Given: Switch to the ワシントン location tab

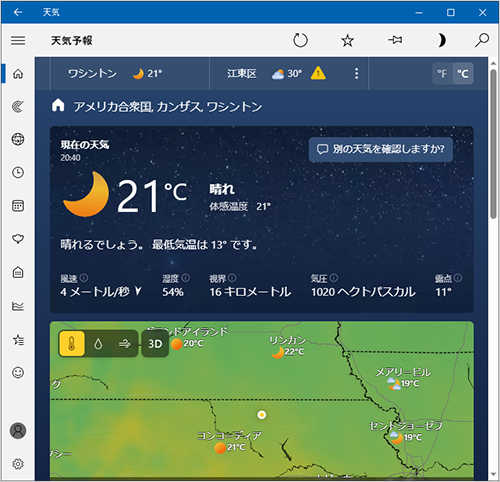Looking at the screenshot, I should [130, 73].
